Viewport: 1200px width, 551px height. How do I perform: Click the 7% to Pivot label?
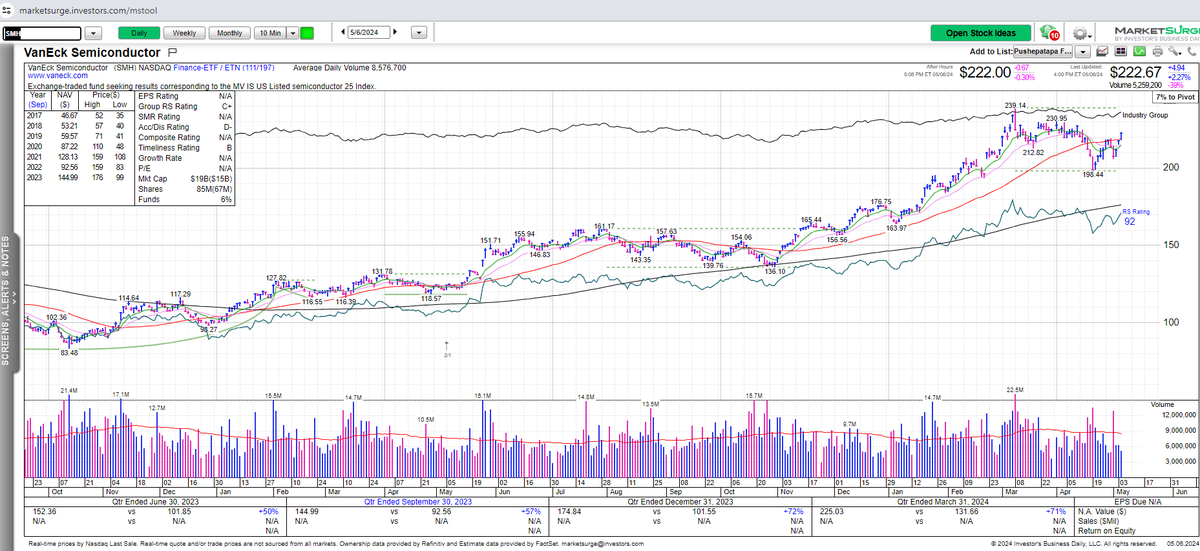1174,98
